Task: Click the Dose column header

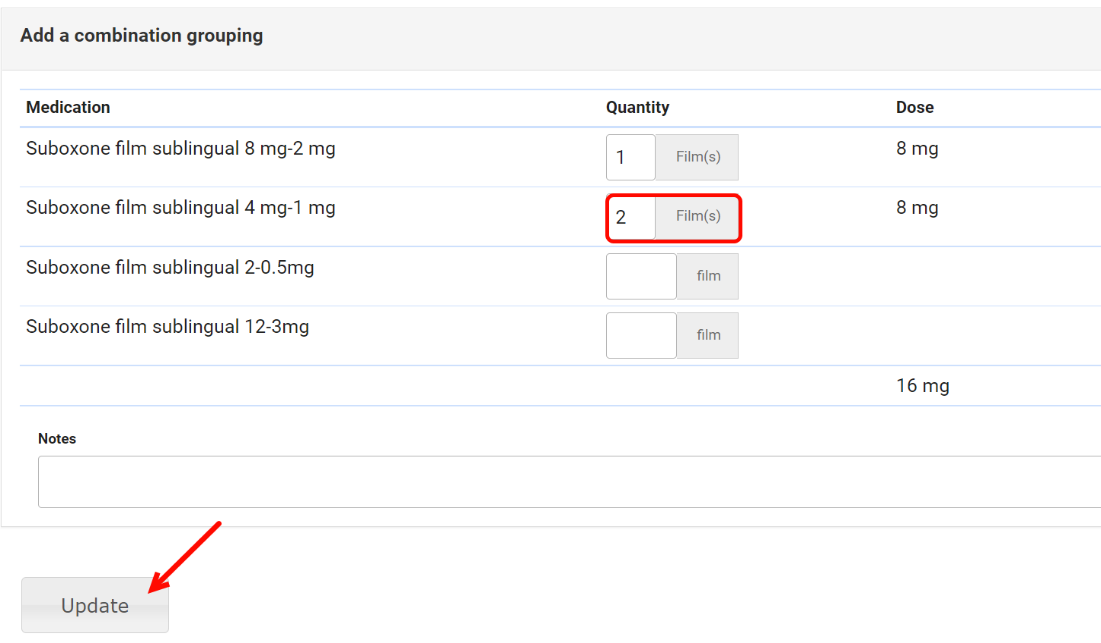Action: pos(914,107)
